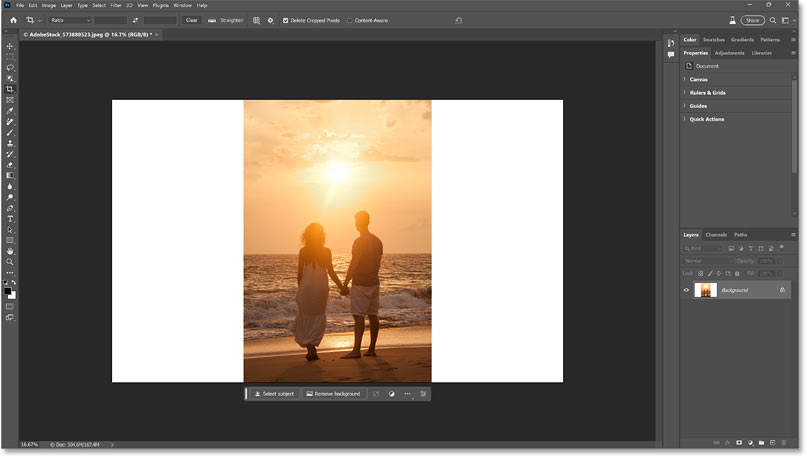Image resolution: width=807 pixels, height=458 pixels.
Task: Toggle pixel layer filter in Layers panel
Action: pos(731,249)
